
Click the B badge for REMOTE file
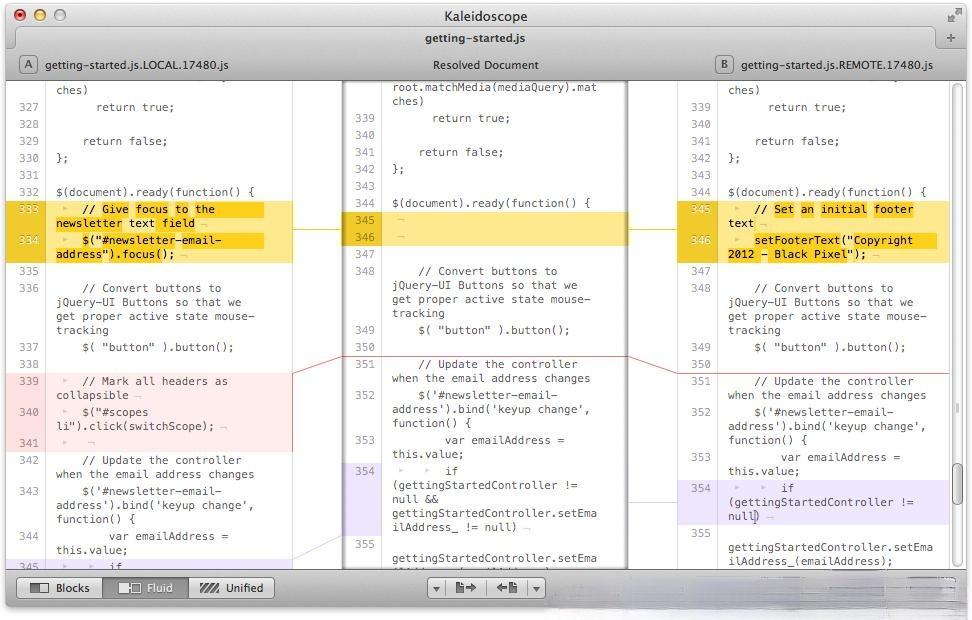click(724, 64)
